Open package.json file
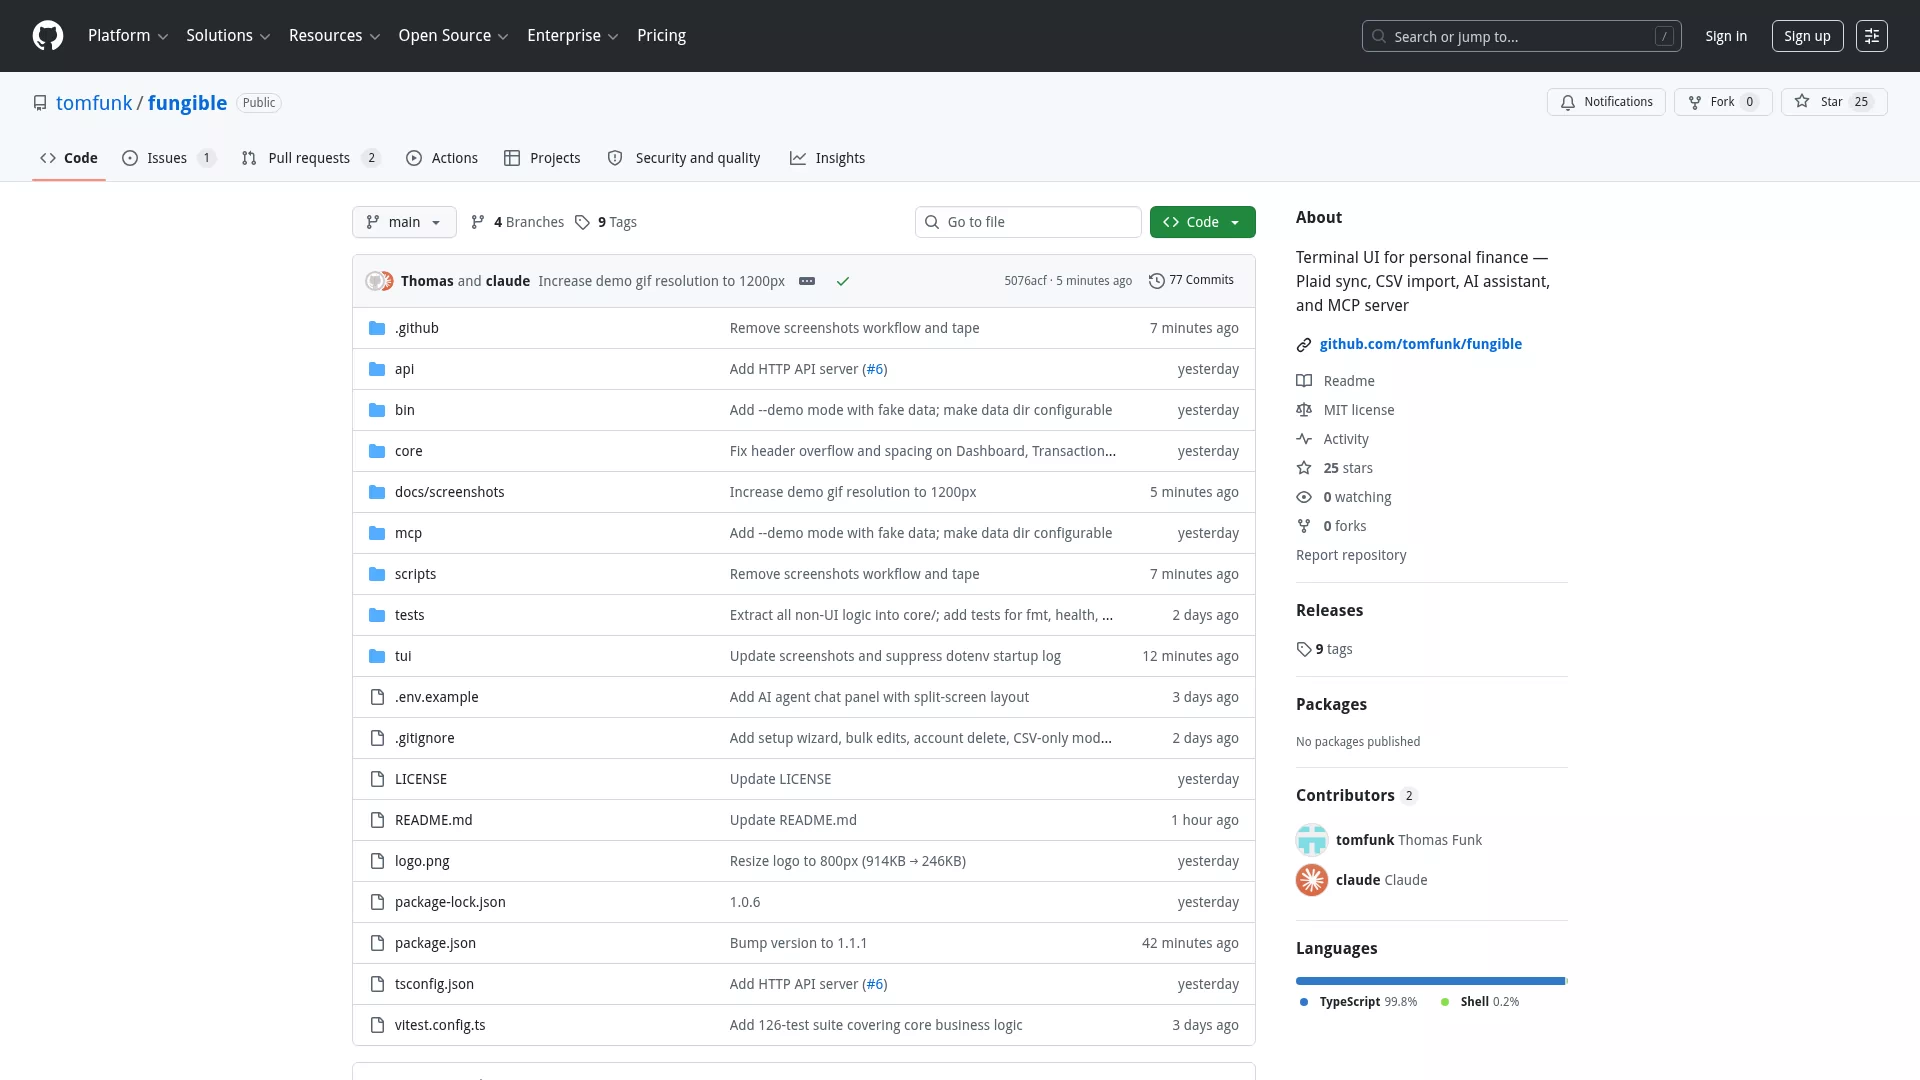Viewport: 1920px width, 1080px height. pyautogui.click(x=435, y=943)
